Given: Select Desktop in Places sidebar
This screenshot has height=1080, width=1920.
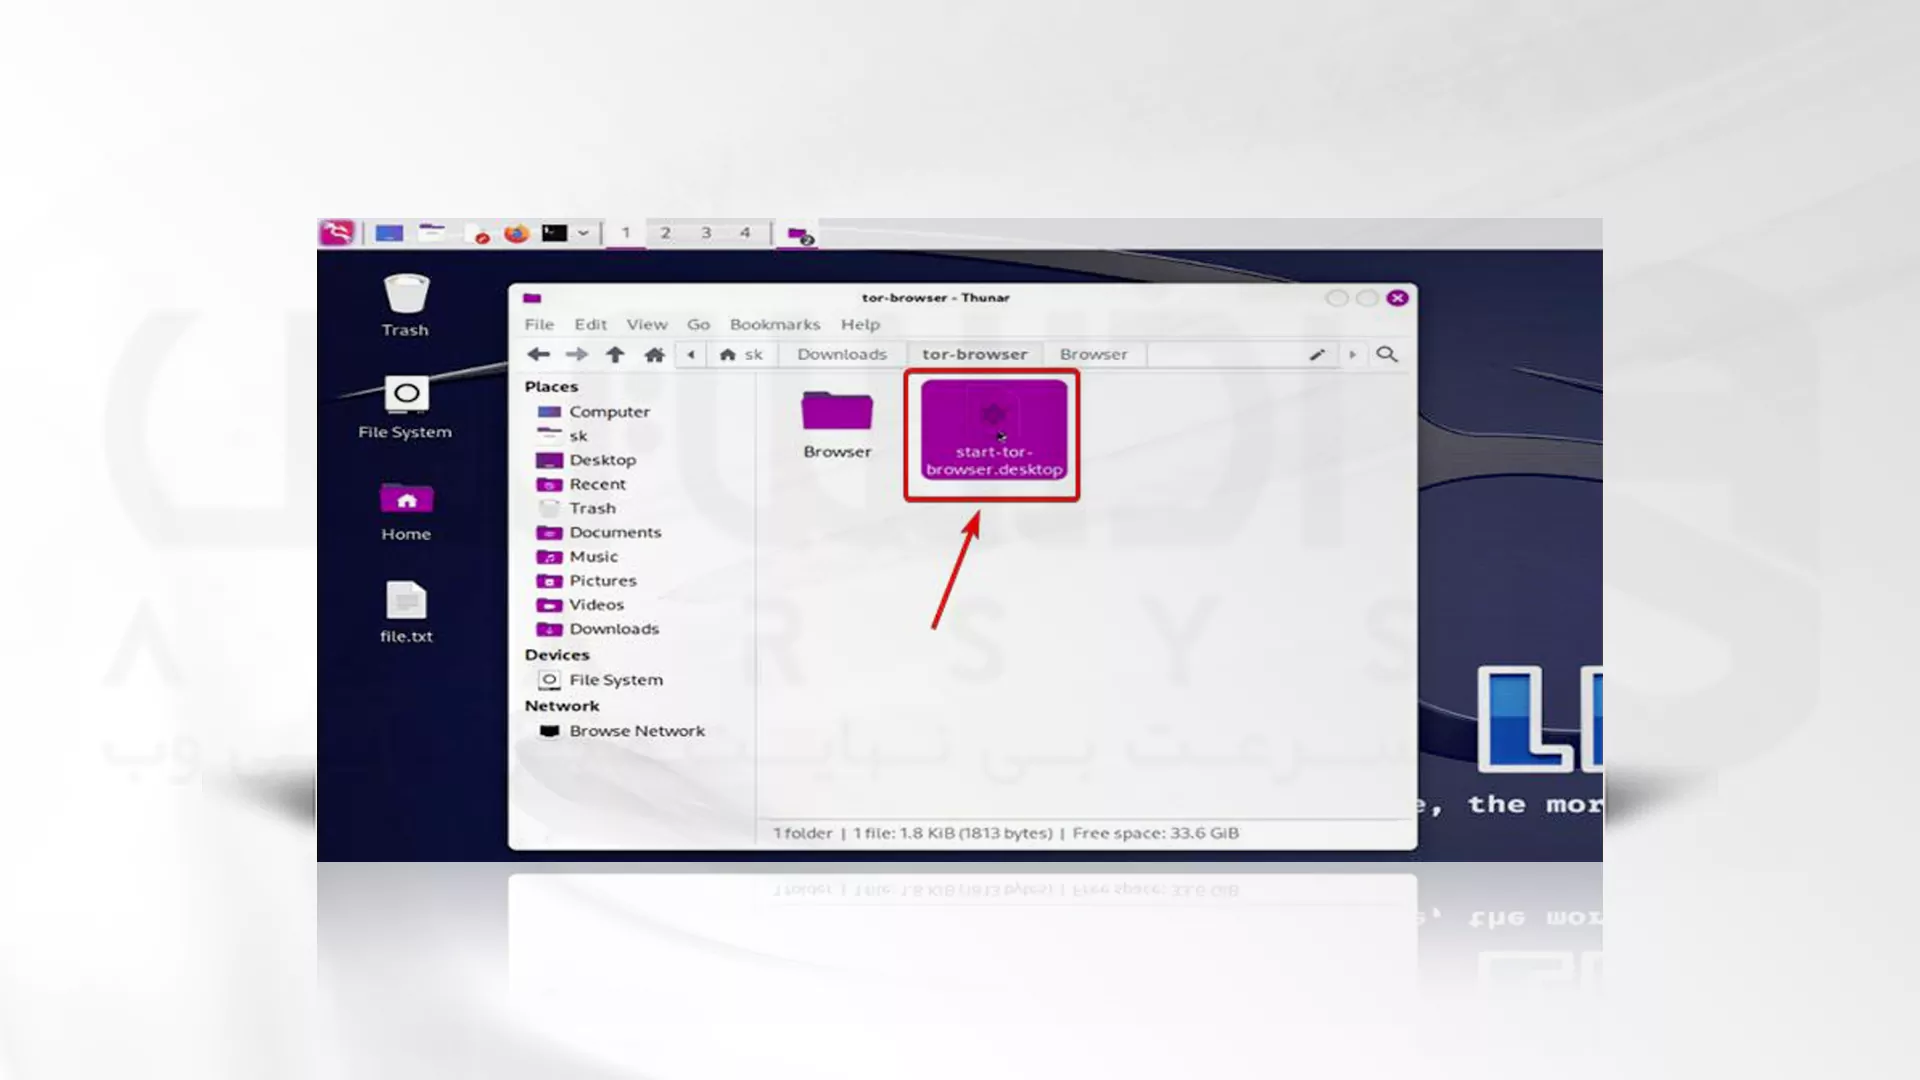Looking at the screenshot, I should (x=586, y=460).
